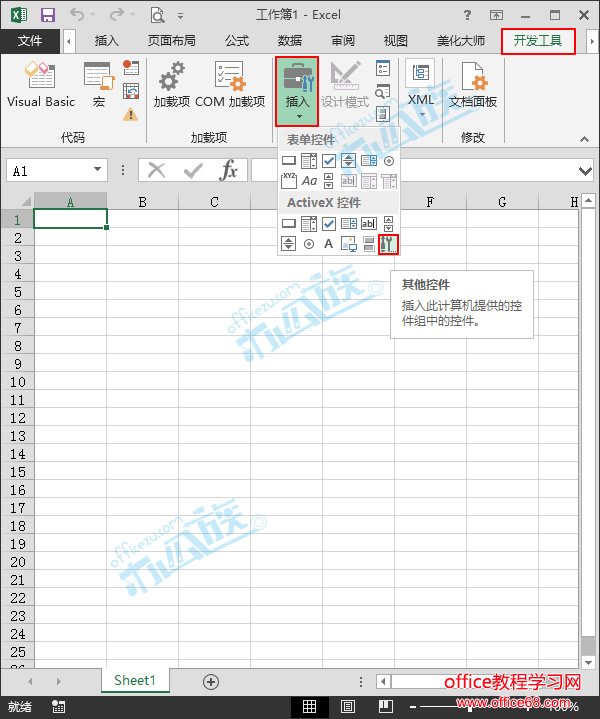Open the 加载项 add-ins gear icon
600x719 pixels.
coord(172,86)
